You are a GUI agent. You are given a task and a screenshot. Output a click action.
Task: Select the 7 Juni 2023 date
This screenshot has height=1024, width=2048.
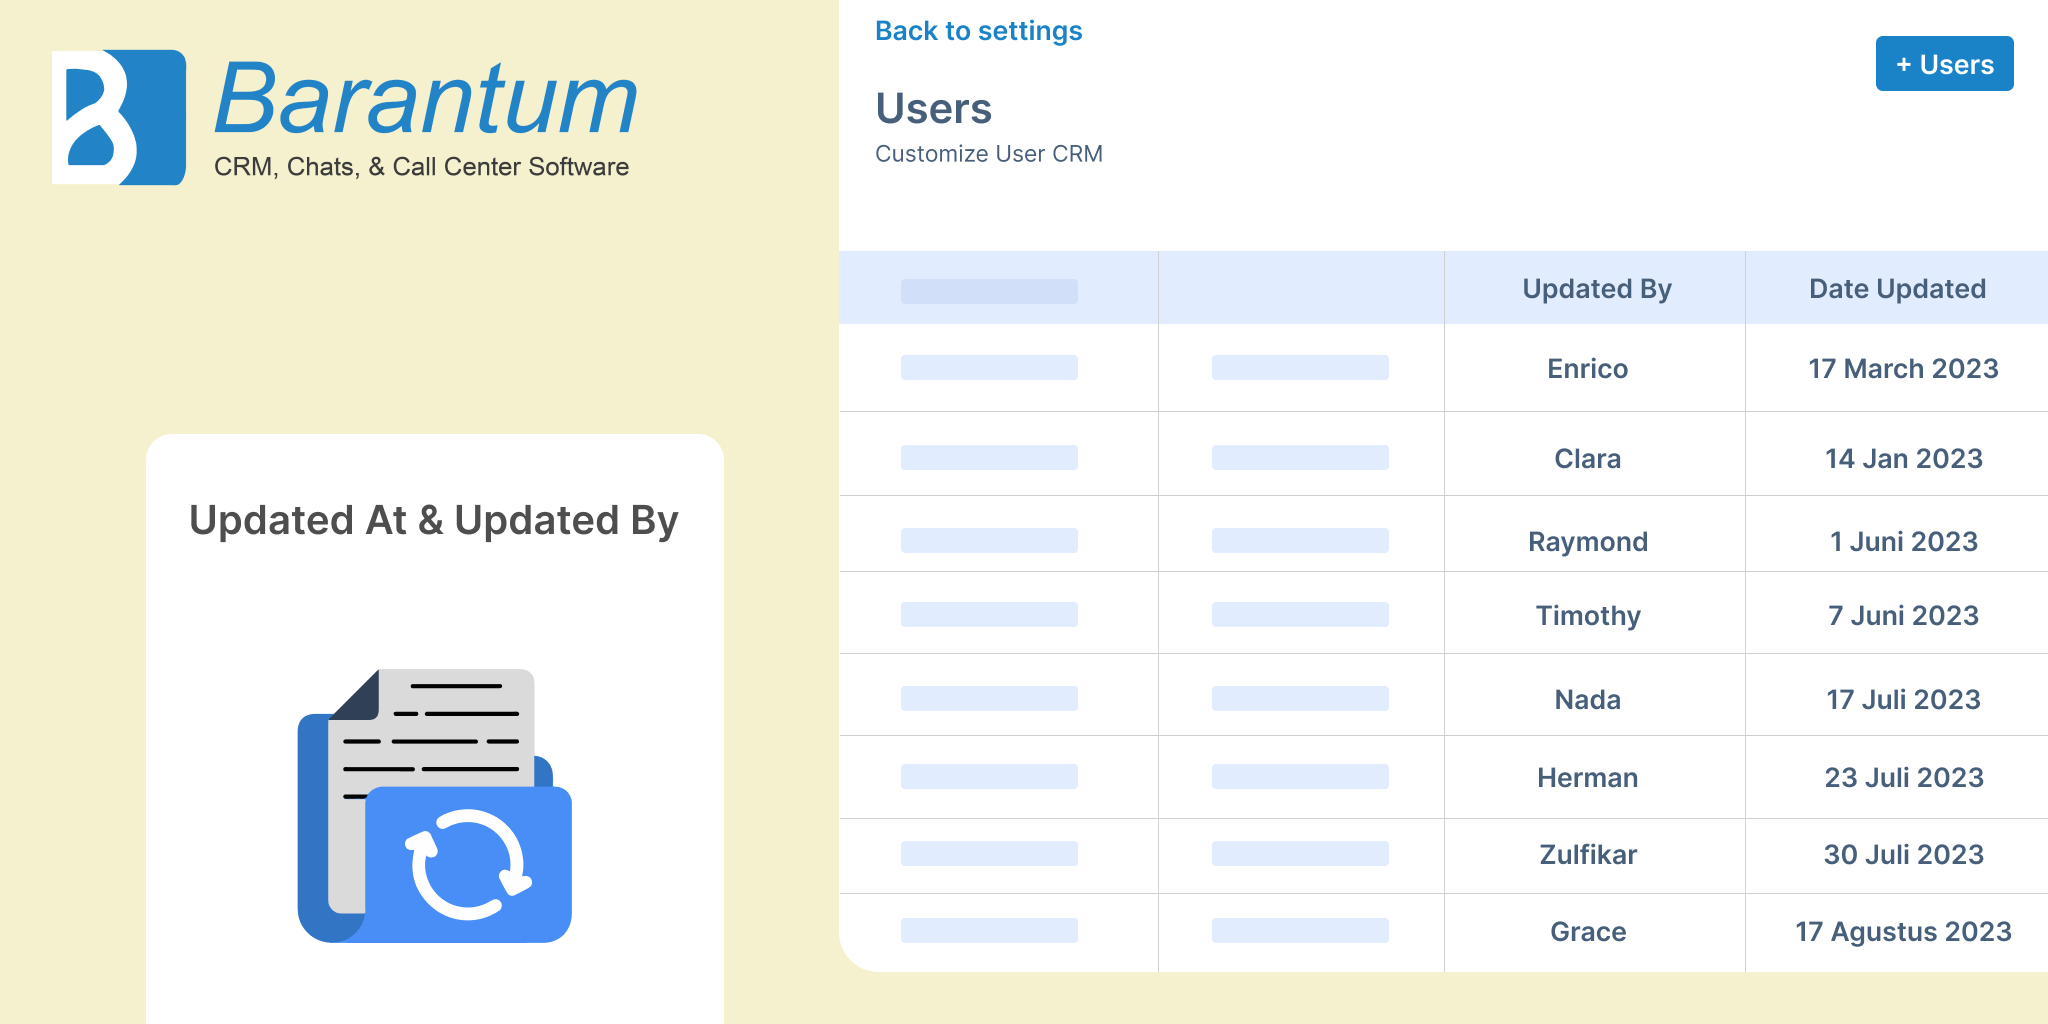pyautogui.click(x=1903, y=616)
